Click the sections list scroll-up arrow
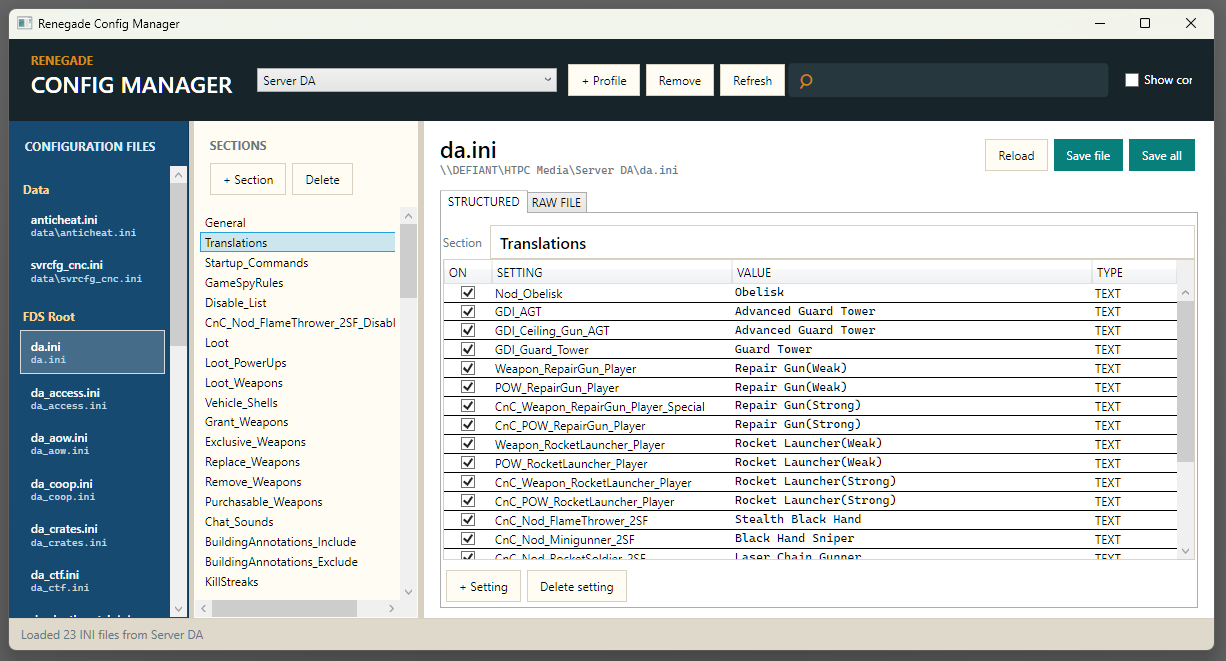Viewport: 1226px width, 661px height. point(408,215)
